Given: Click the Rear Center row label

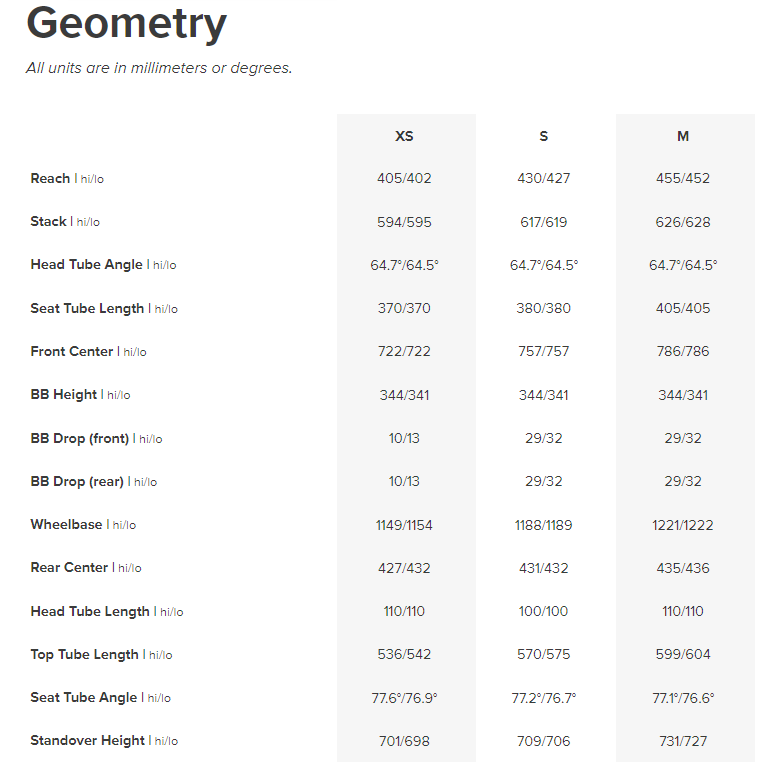Looking at the screenshot, I should pyautogui.click(x=69, y=567).
